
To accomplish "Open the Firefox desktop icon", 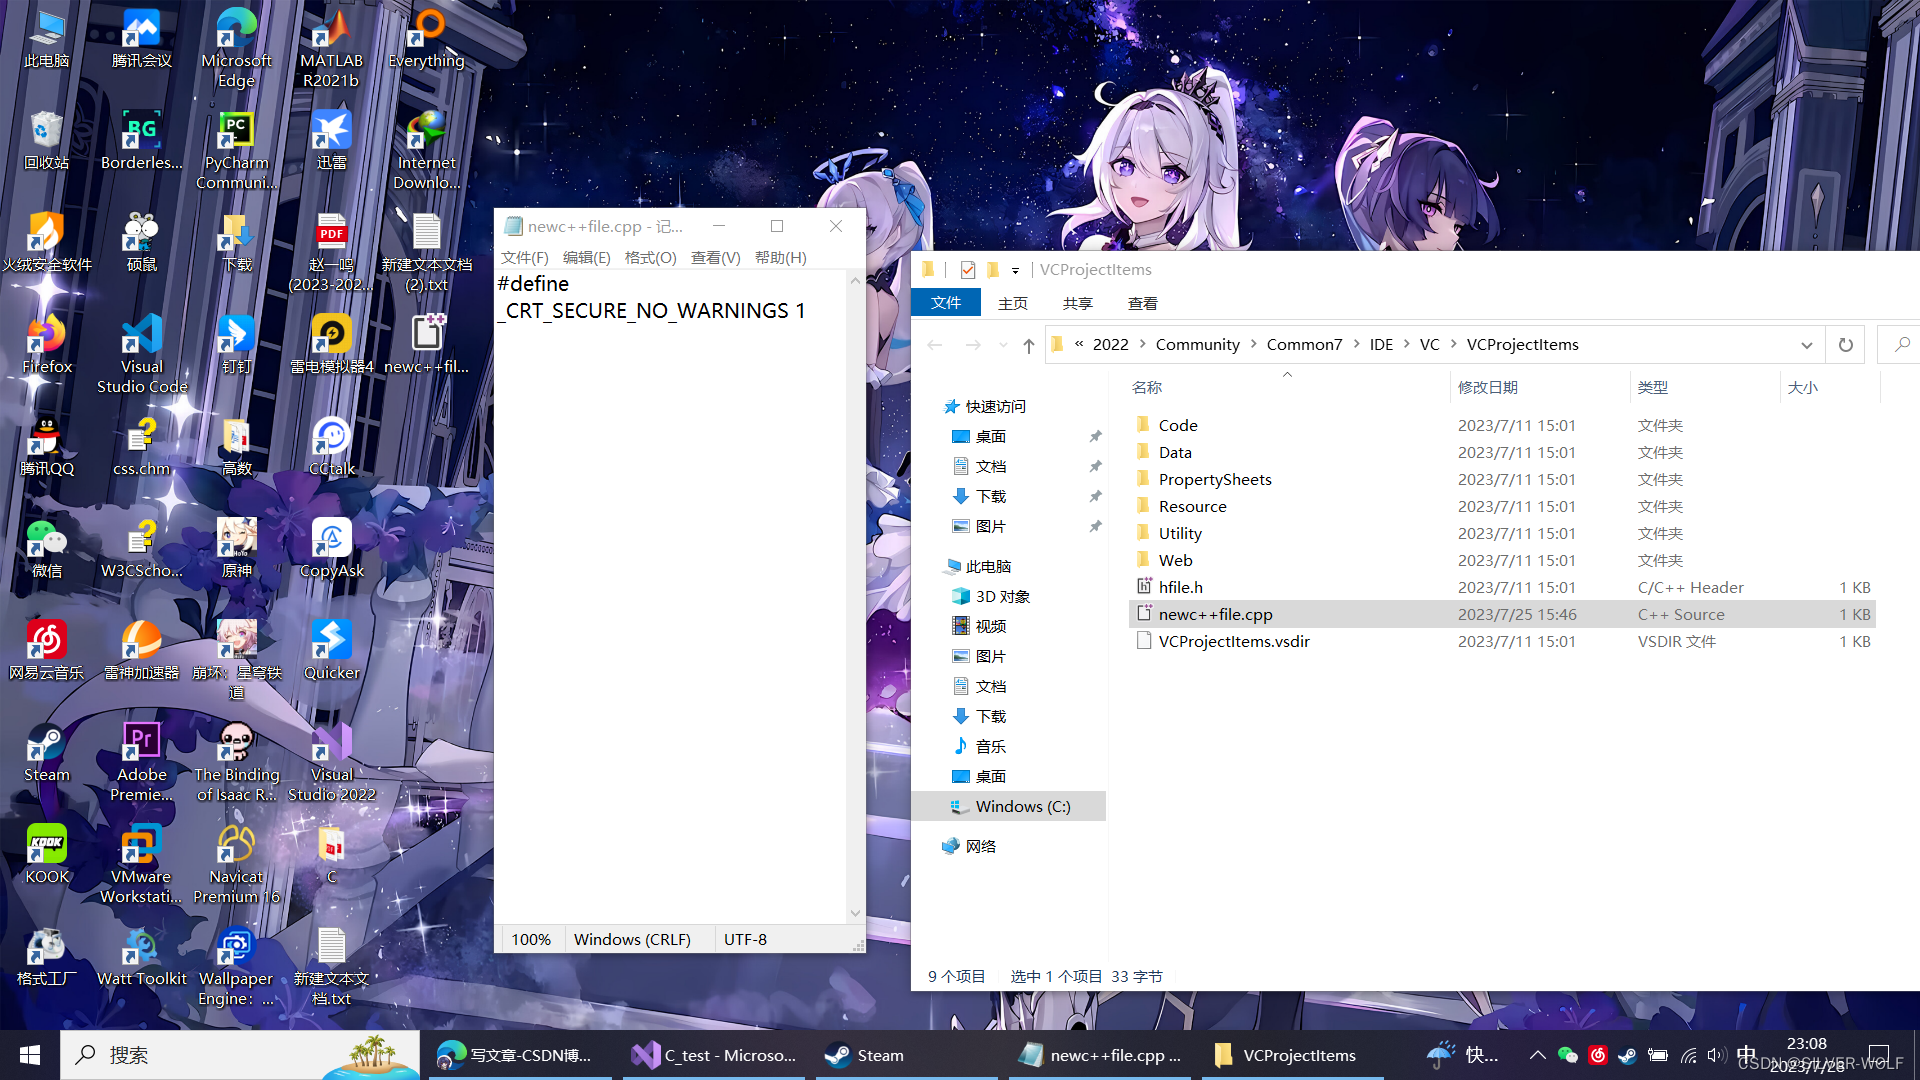I will (46, 345).
